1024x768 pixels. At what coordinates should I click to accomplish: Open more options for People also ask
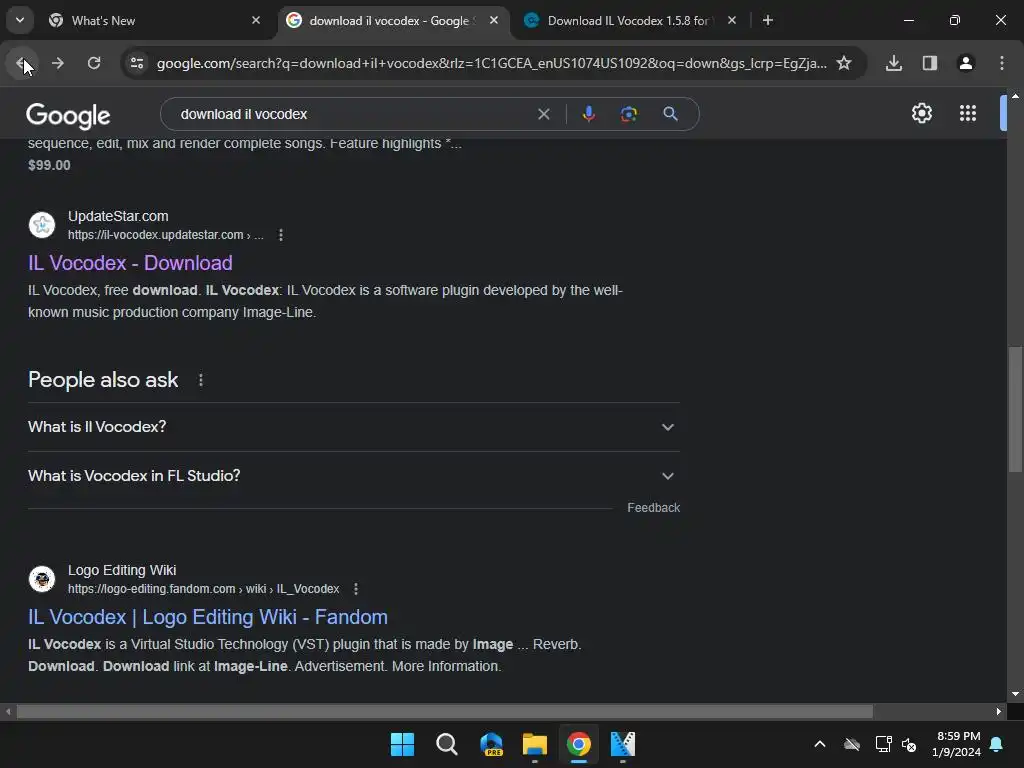200,380
